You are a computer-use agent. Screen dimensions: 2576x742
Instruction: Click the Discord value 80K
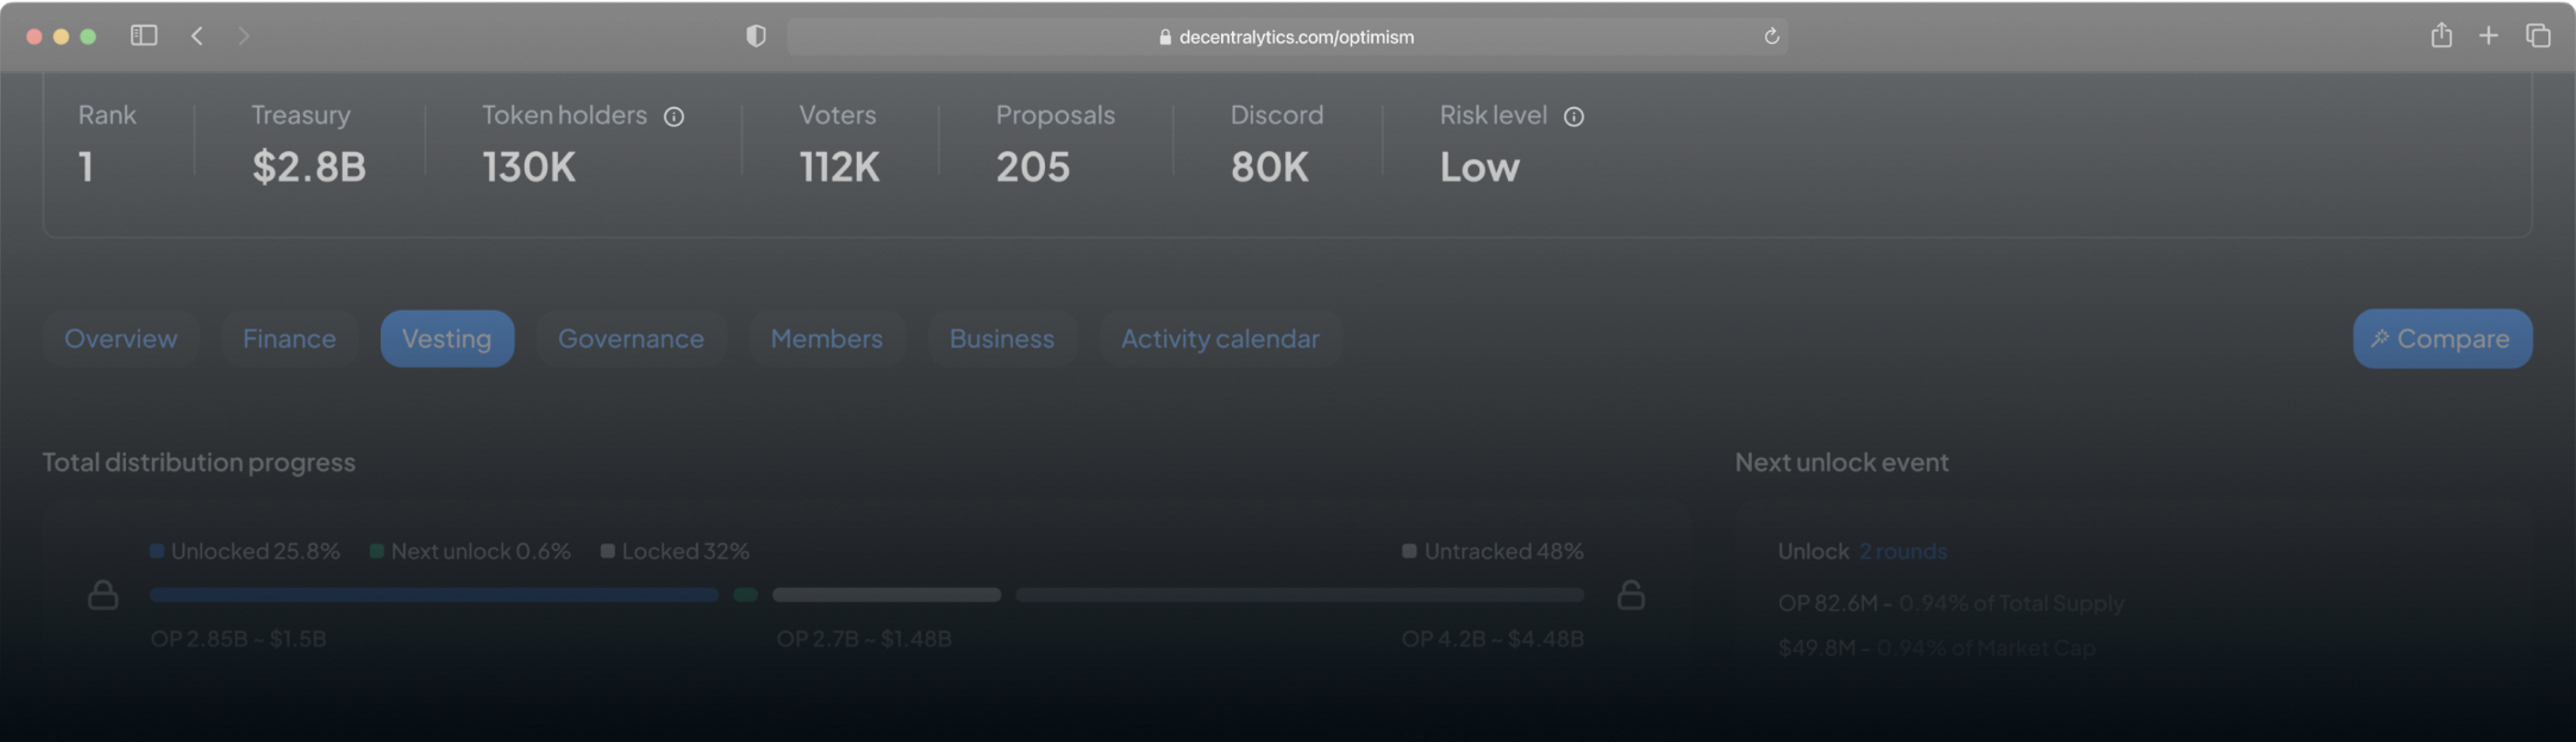1269,167
